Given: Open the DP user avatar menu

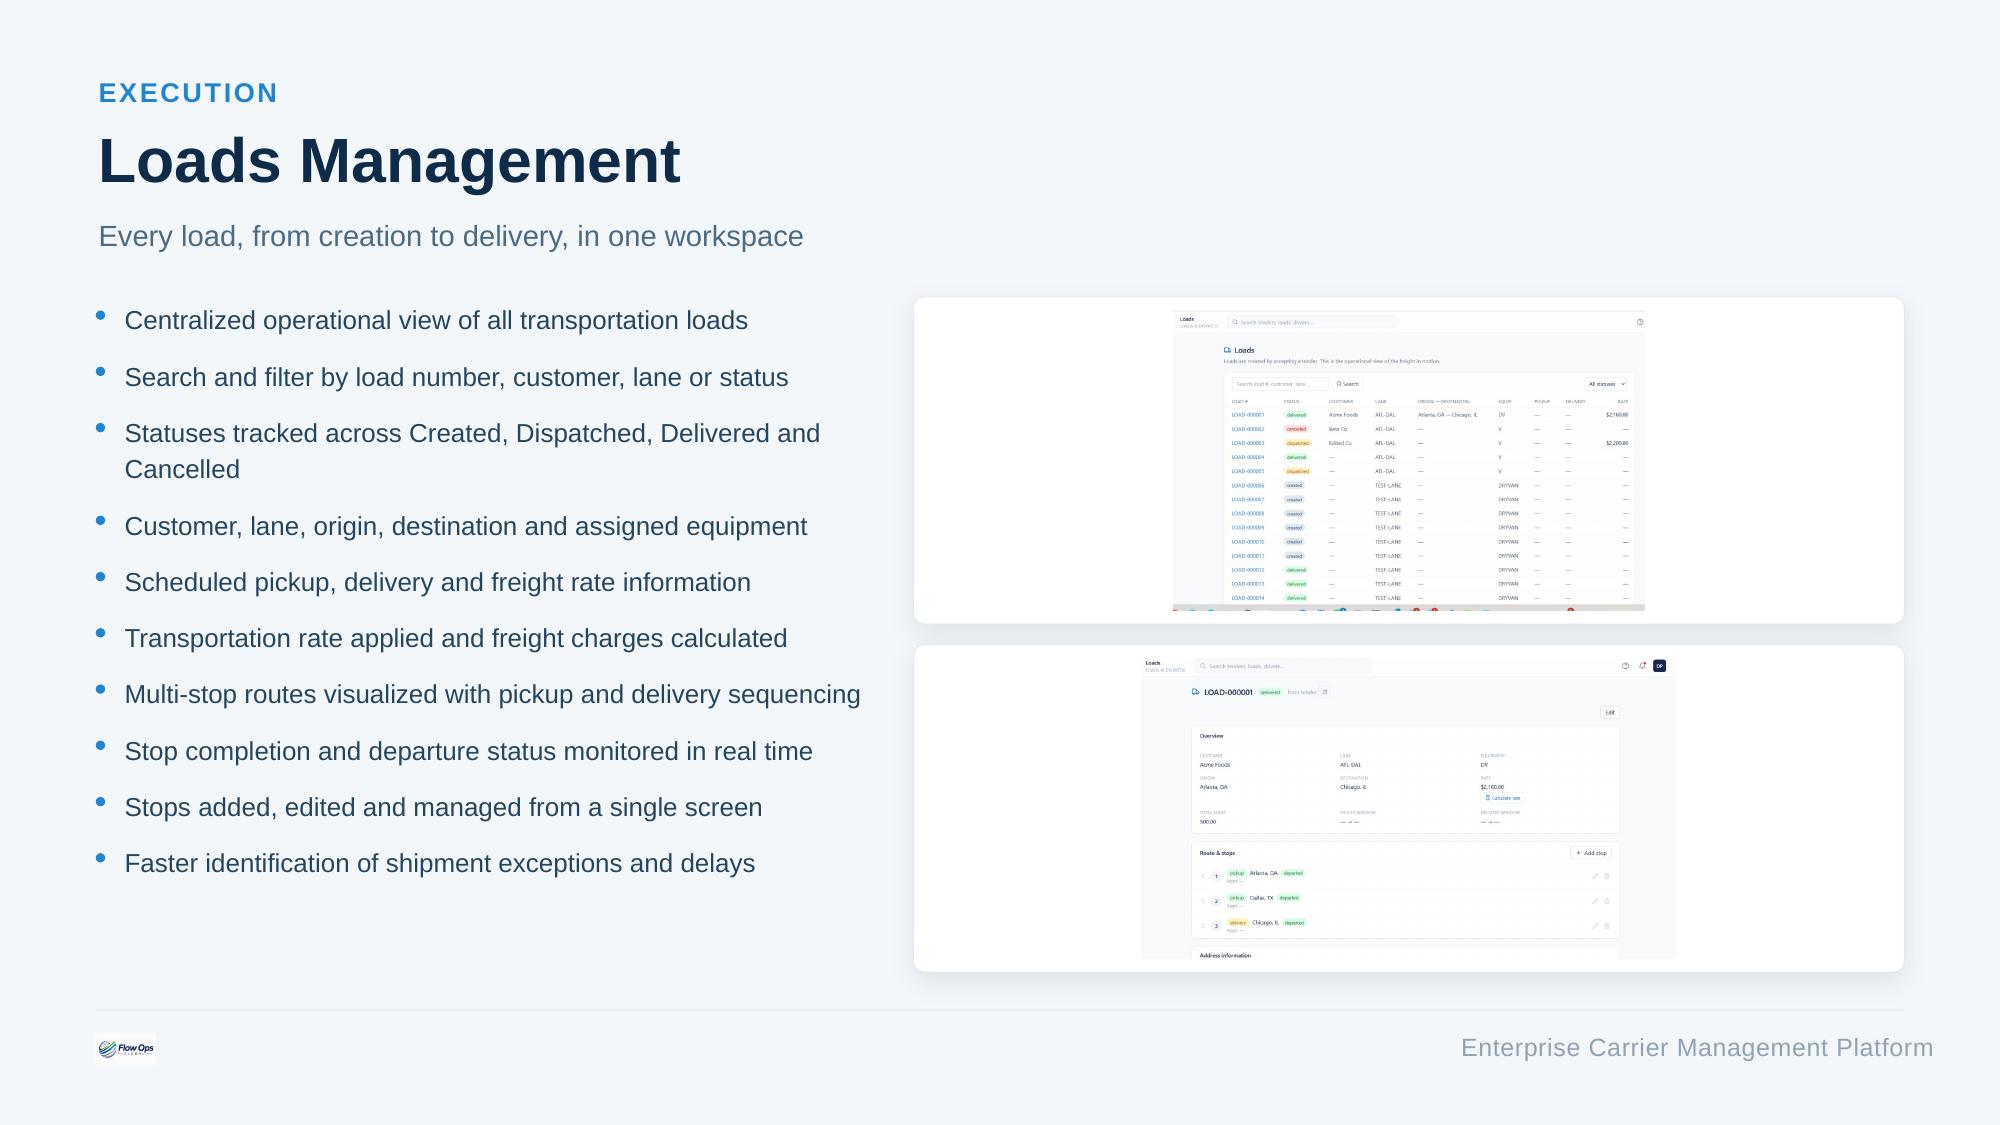Looking at the screenshot, I should click(1659, 666).
